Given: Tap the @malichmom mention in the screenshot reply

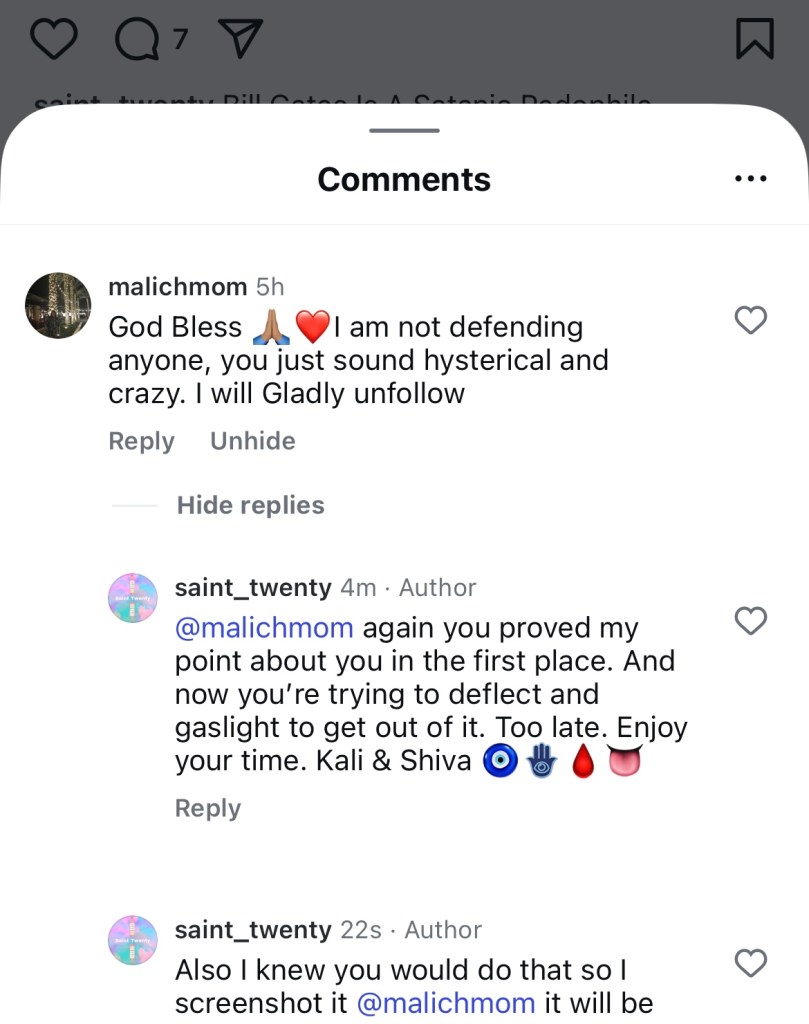Looking at the screenshot, I should (445, 1003).
